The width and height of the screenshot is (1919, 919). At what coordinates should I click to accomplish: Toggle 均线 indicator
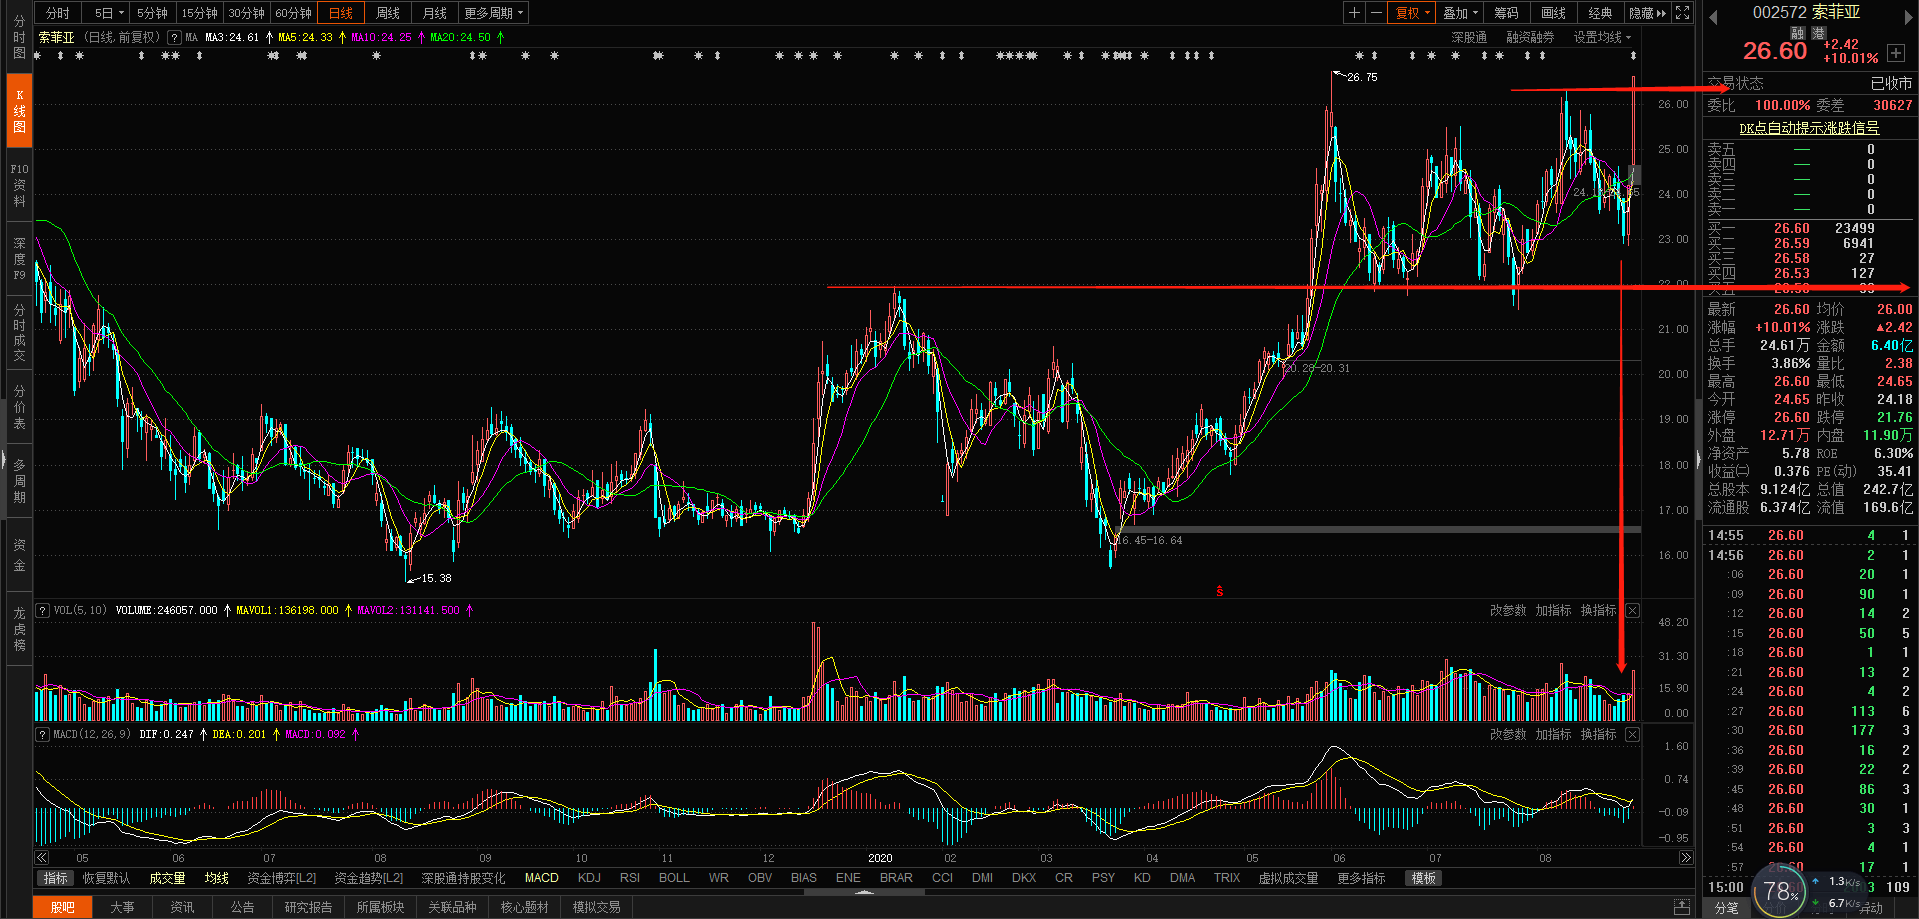pyautogui.click(x=217, y=878)
